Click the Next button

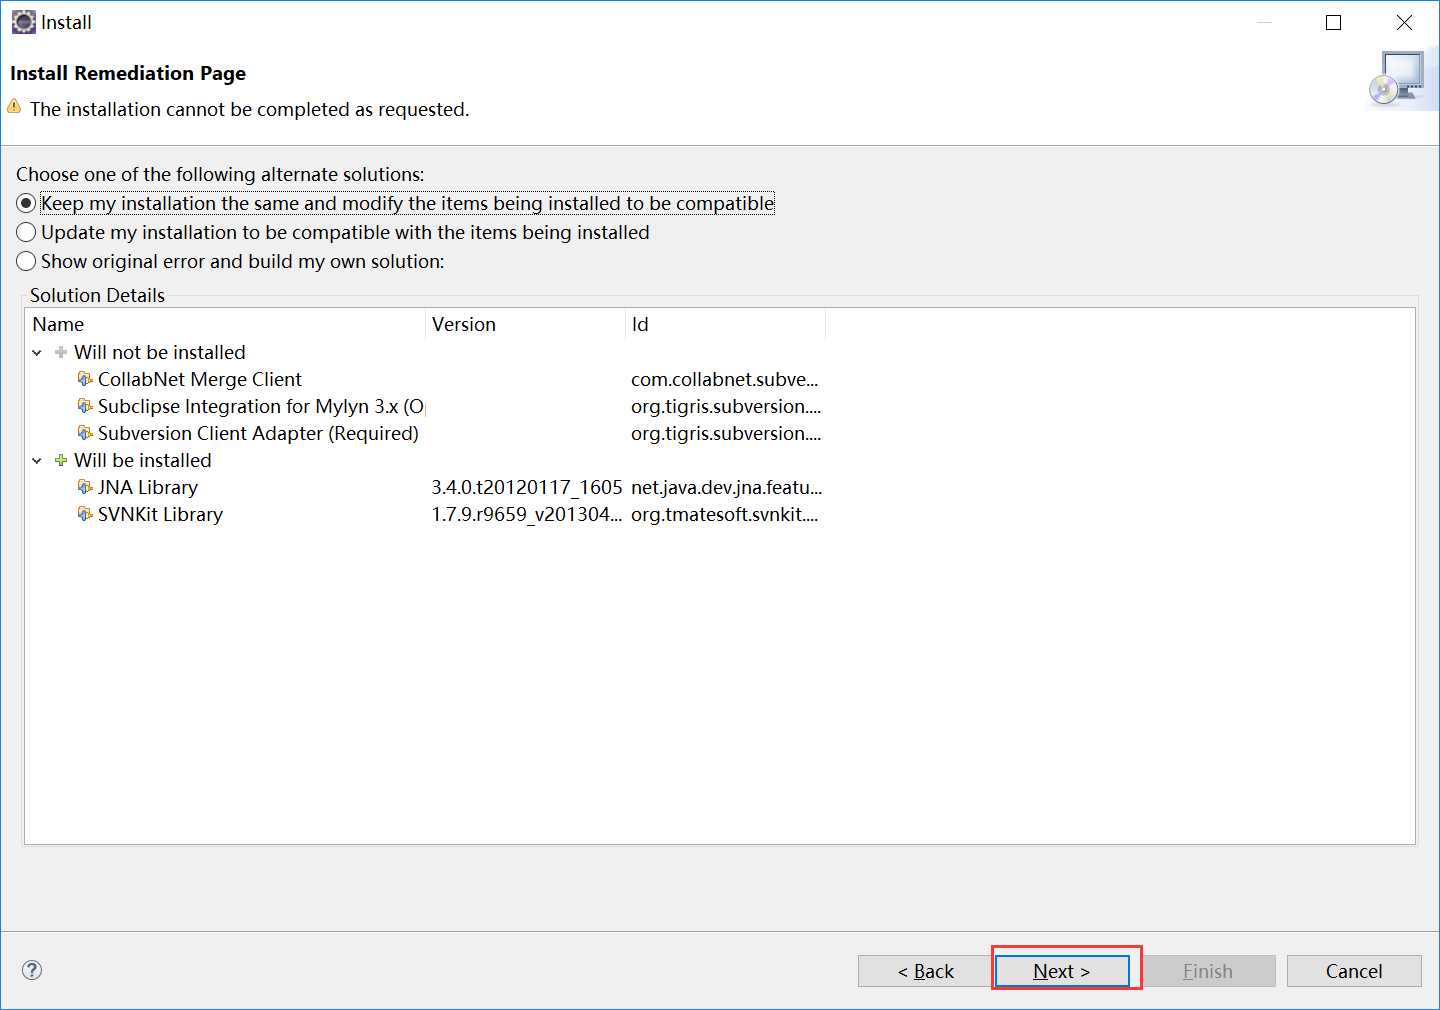[1062, 971]
